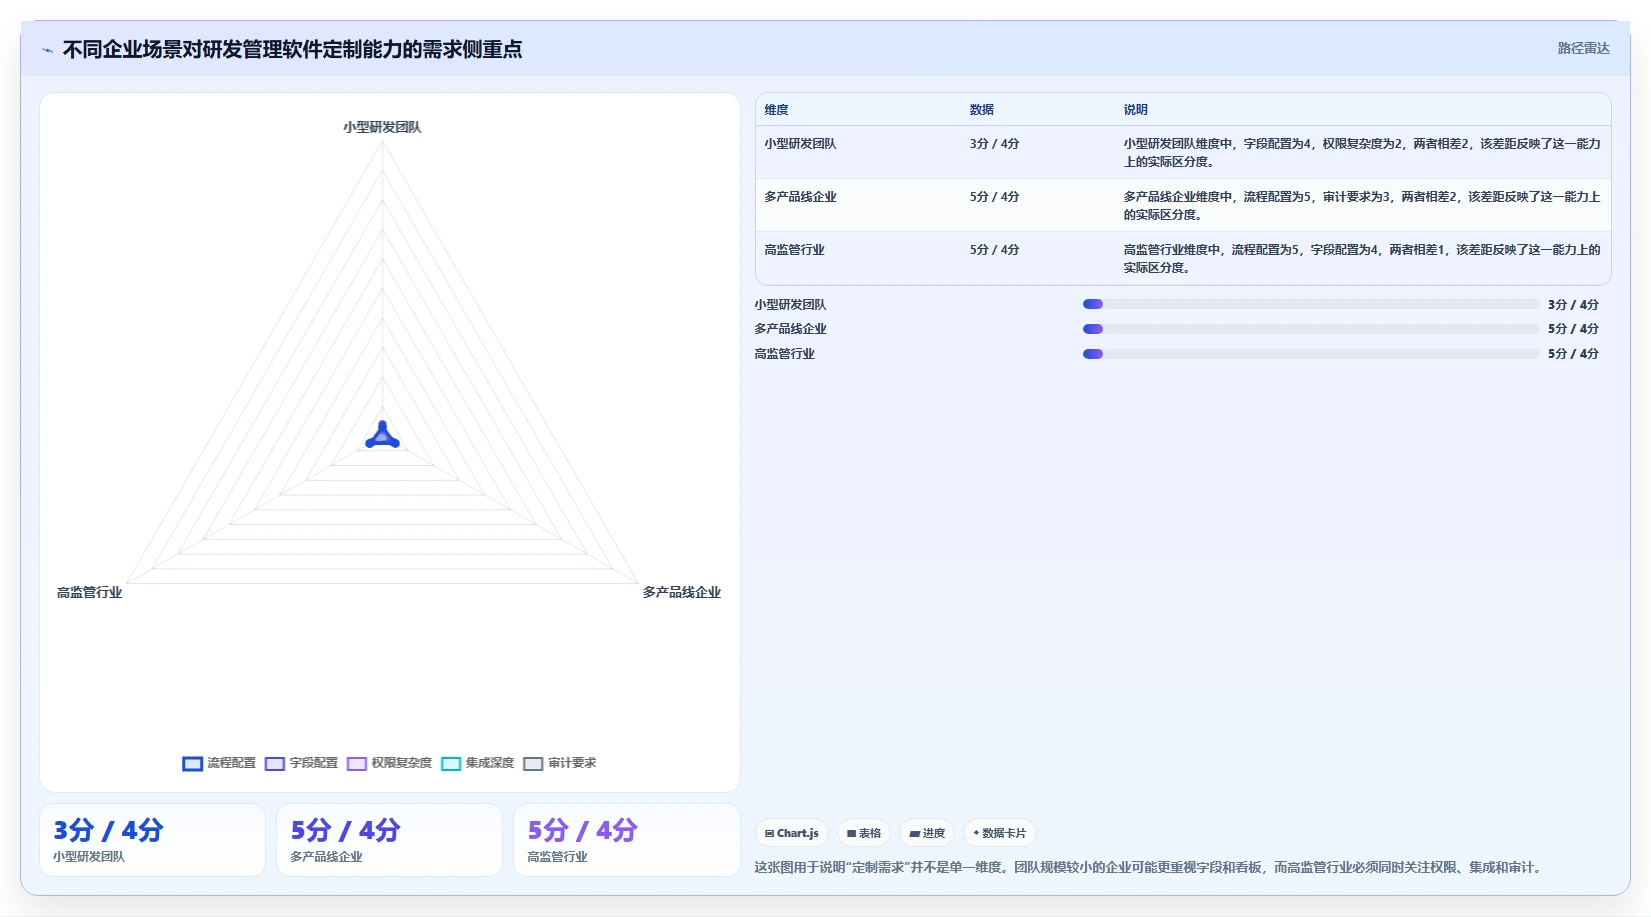Click the Chart.js tag chip
The image size is (1651, 917).
tap(791, 833)
